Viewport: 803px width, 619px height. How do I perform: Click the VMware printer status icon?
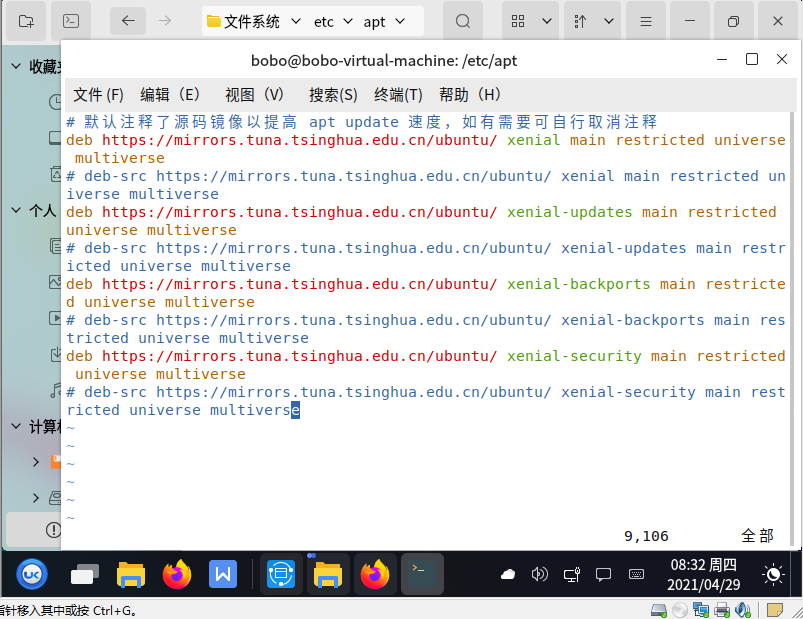722,610
